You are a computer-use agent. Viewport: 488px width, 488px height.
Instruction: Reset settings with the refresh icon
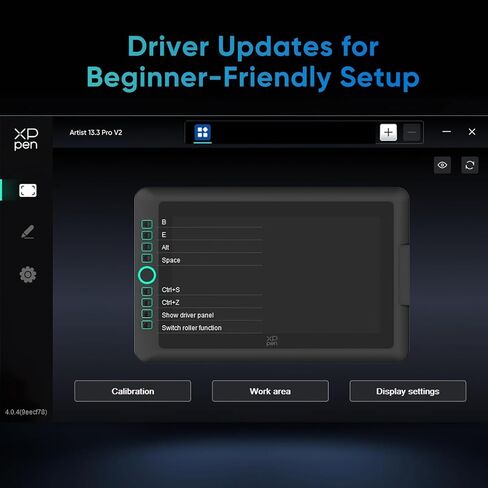click(x=470, y=165)
